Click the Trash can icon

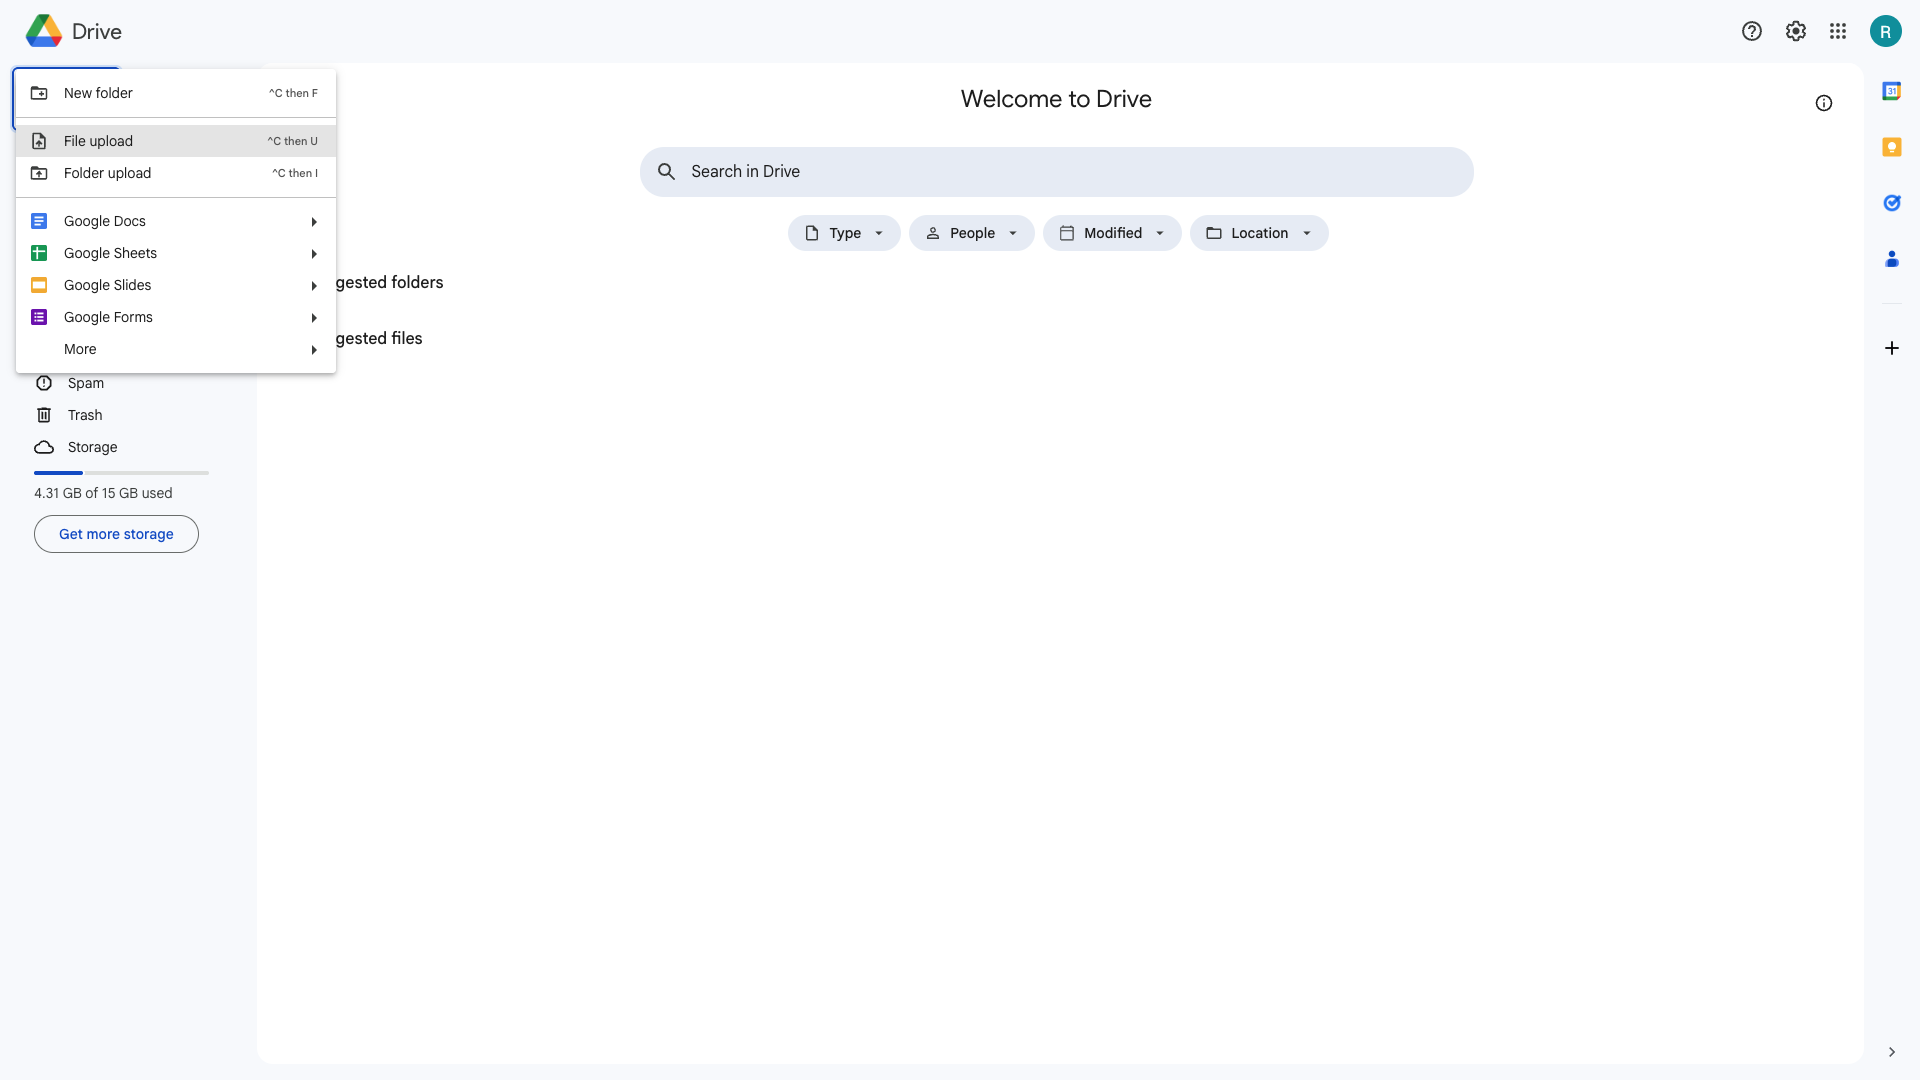pos(44,415)
